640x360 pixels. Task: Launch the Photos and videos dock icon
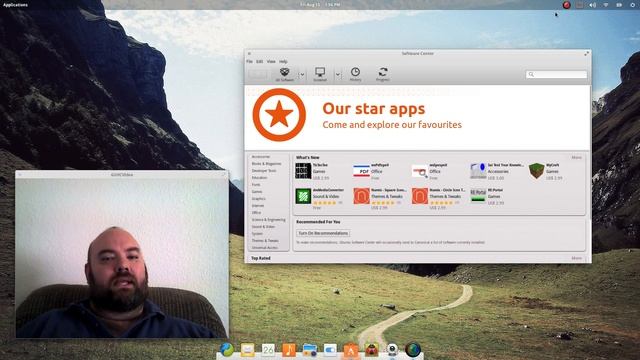click(x=310, y=350)
